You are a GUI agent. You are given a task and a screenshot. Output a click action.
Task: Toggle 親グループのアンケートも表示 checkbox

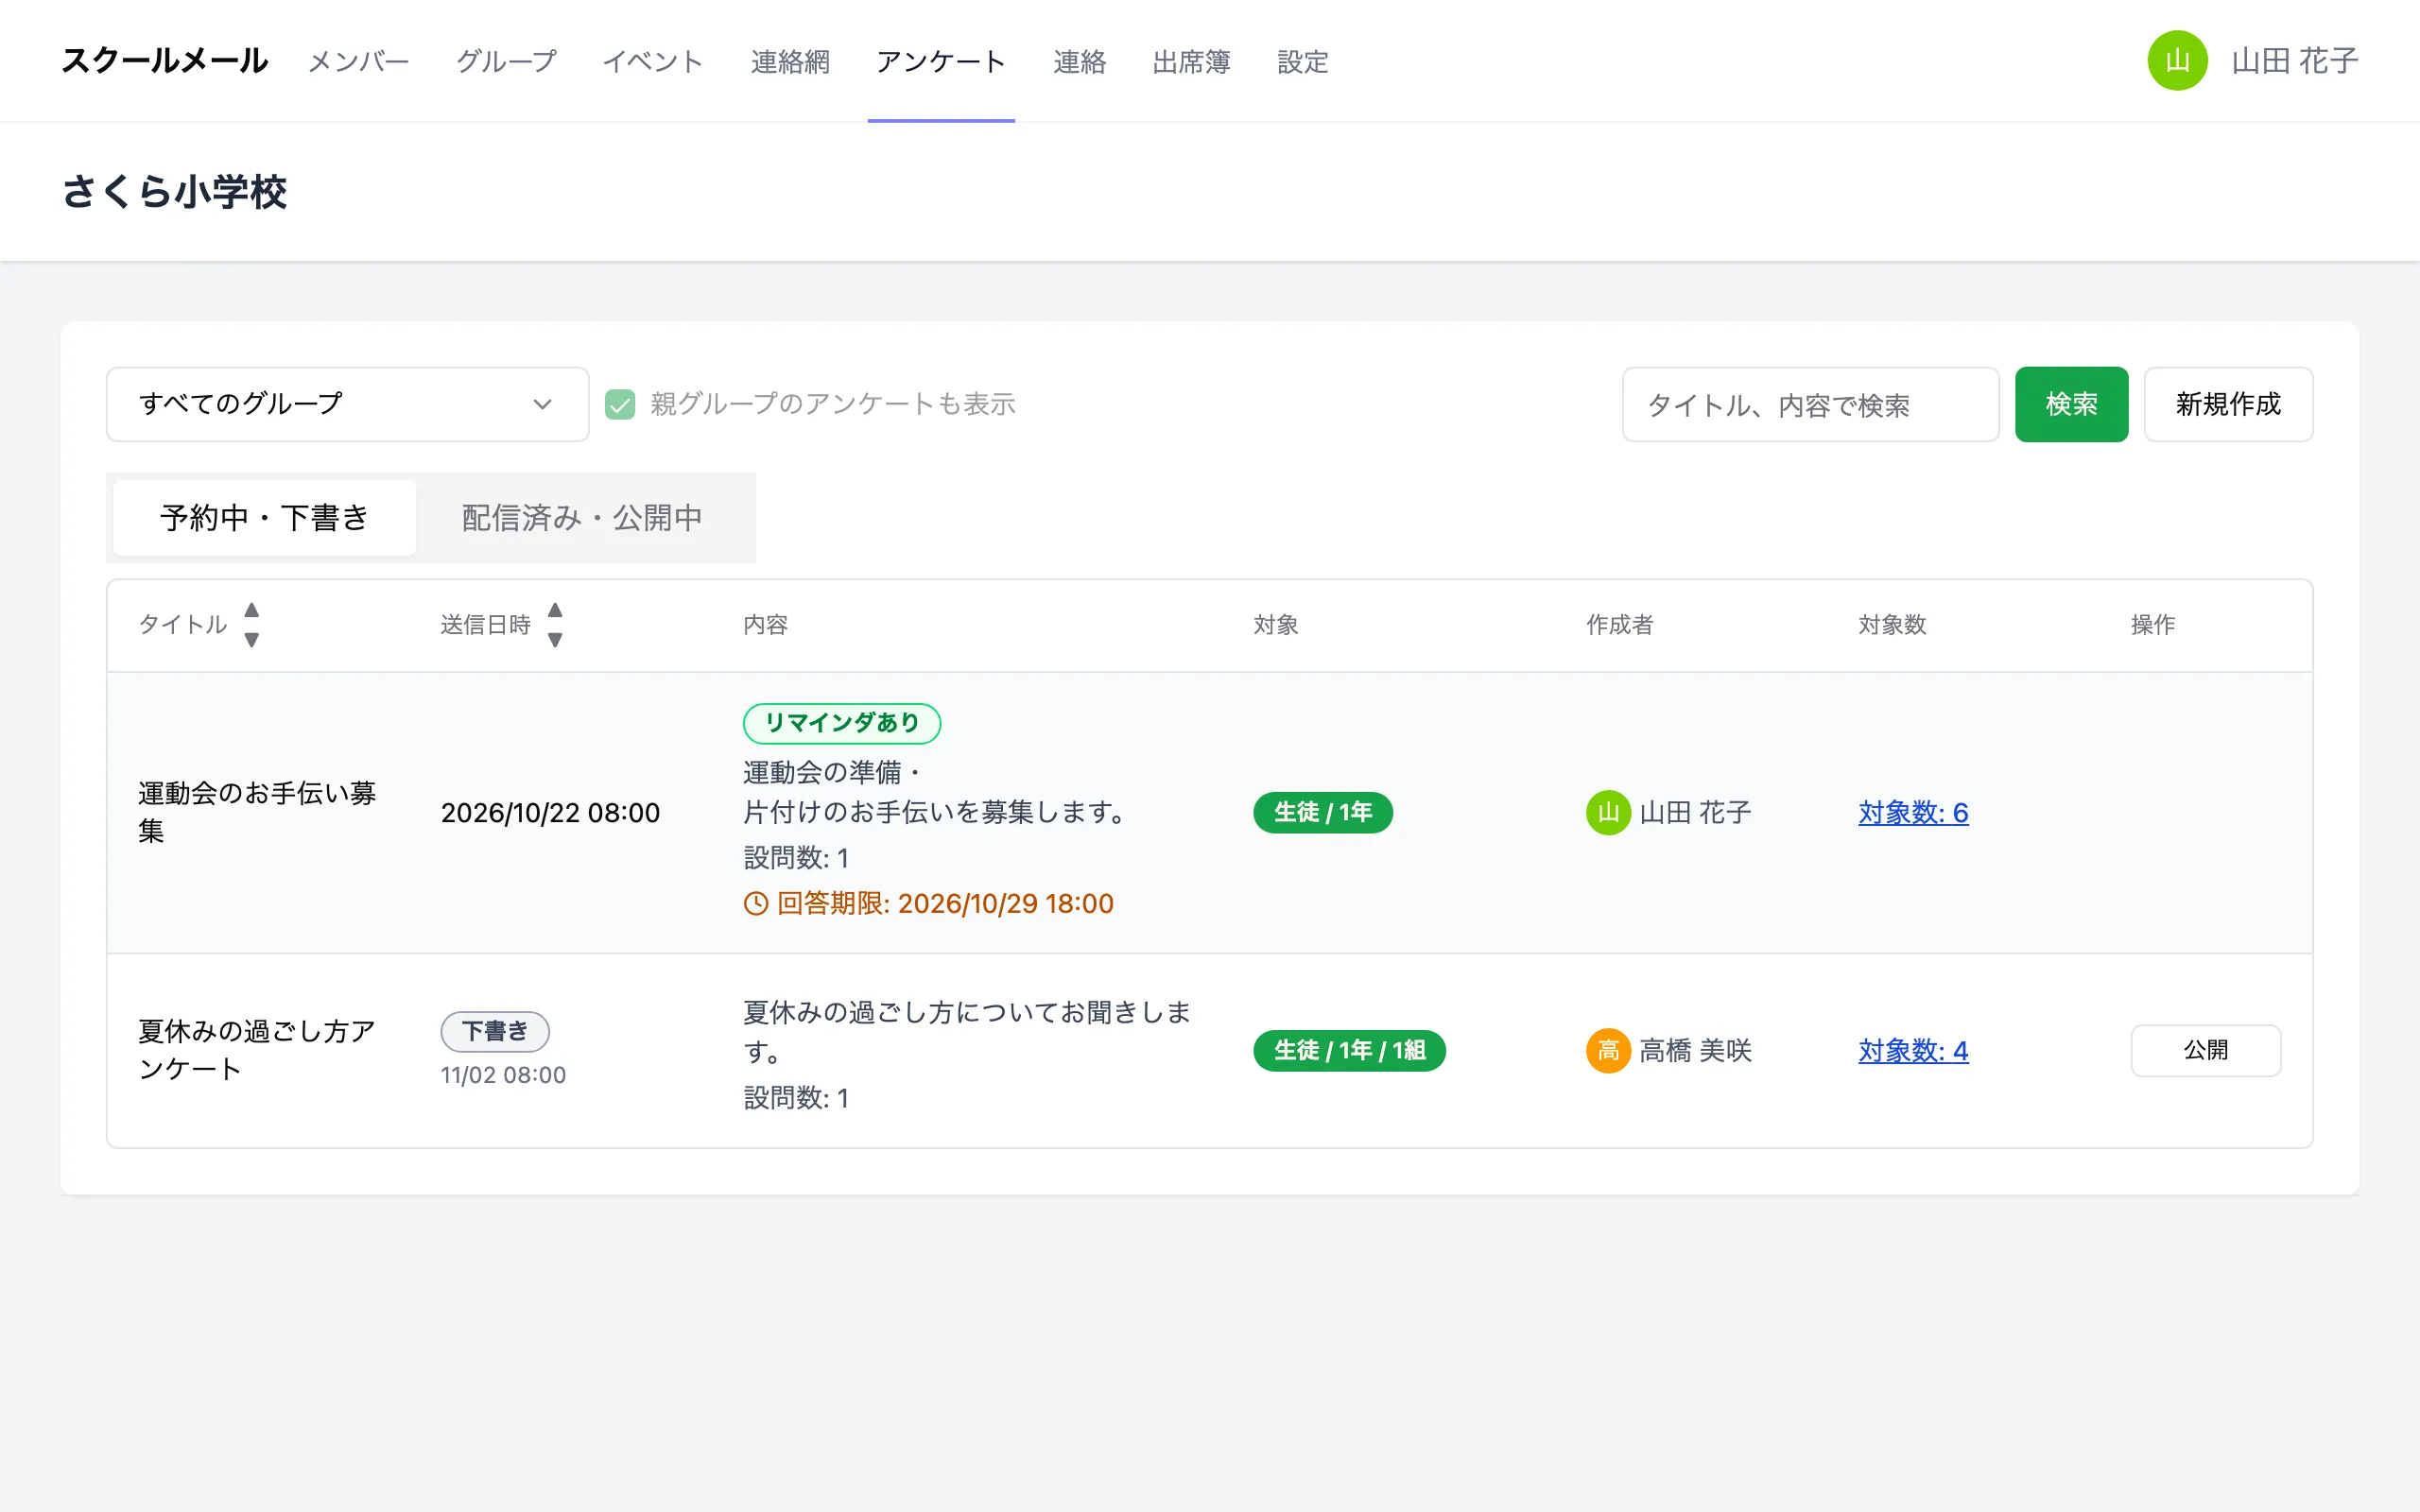point(620,404)
